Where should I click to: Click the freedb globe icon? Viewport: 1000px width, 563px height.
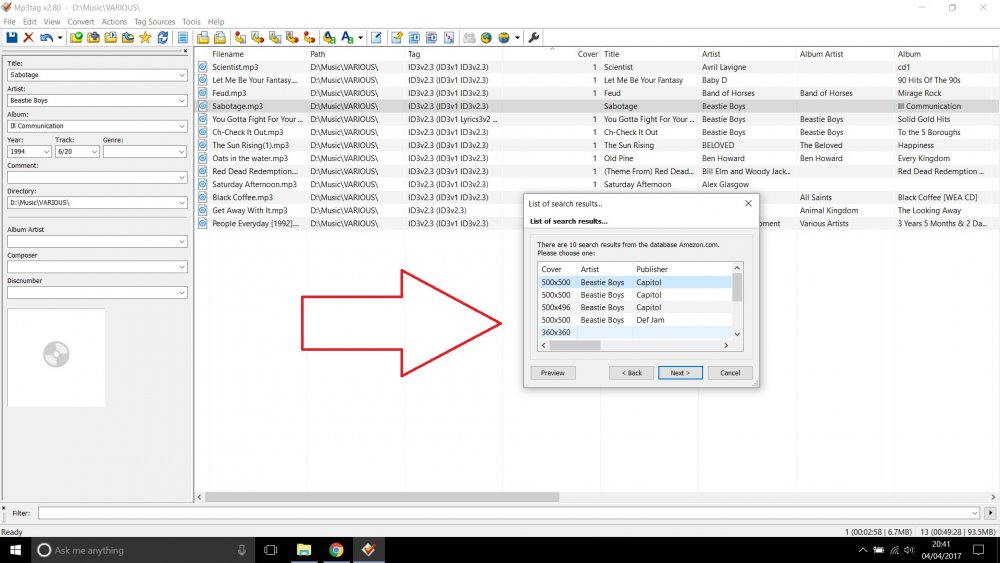pyautogui.click(x=487, y=38)
